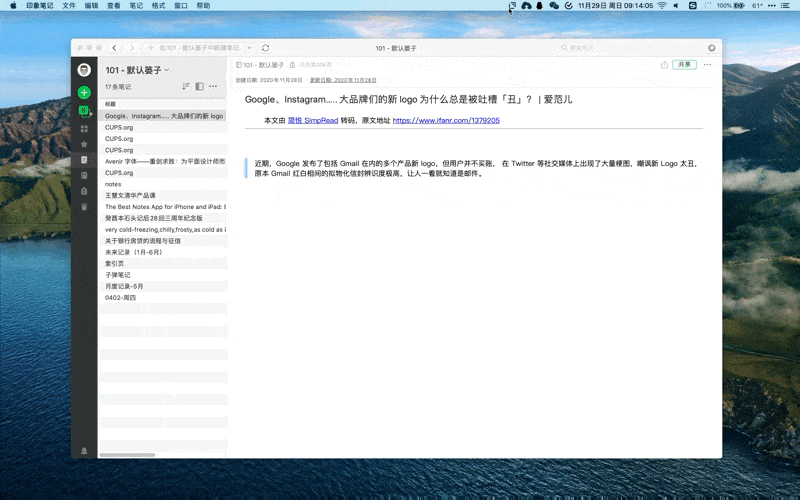
Task: Select note Avenir 字体
Action: tap(162, 161)
